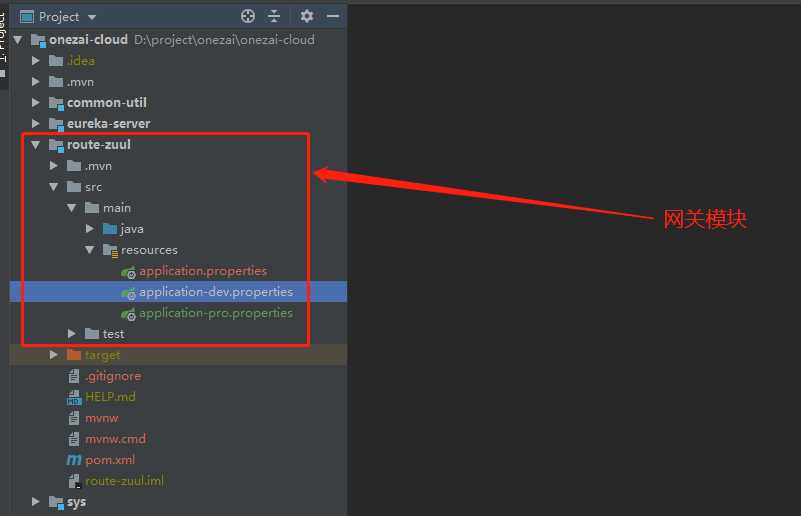
Task: Select the .idea folder label
Action: (x=81, y=61)
